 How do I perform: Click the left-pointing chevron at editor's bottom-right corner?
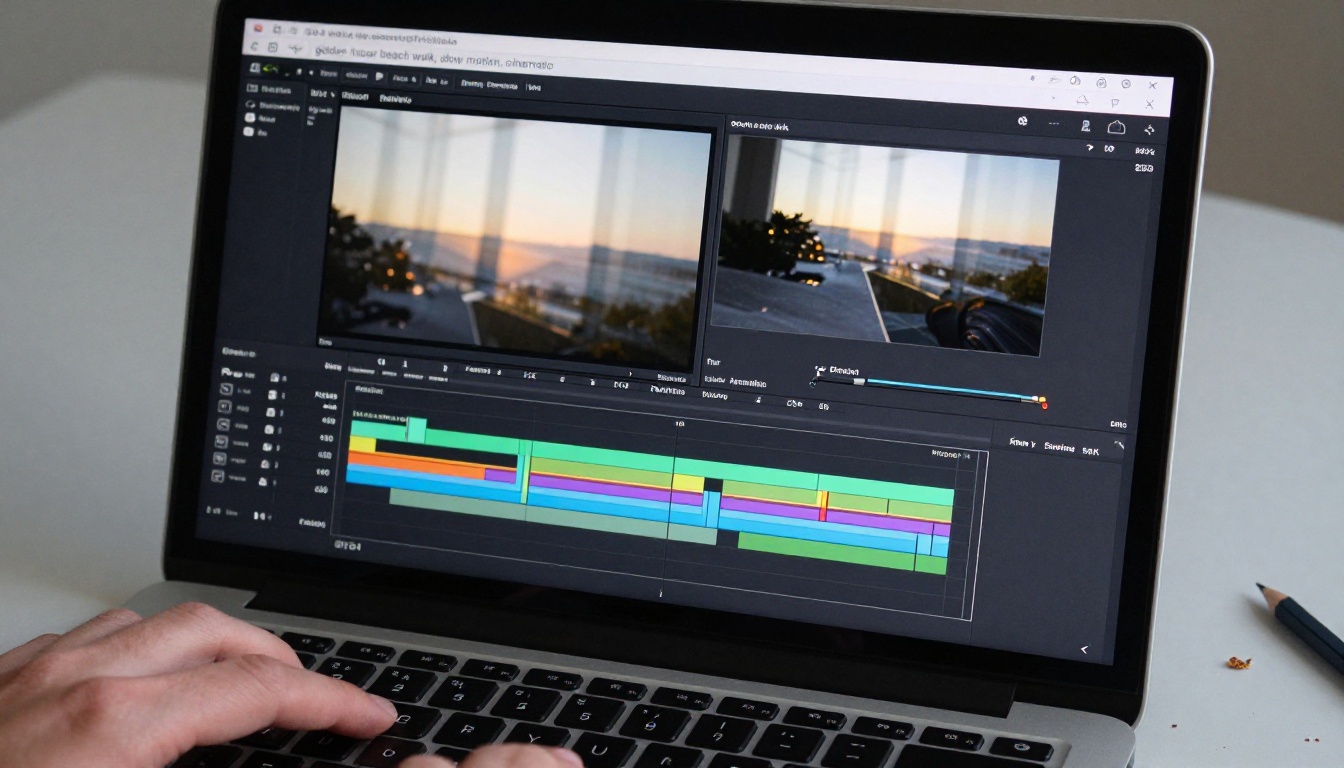[x=1085, y=650]
